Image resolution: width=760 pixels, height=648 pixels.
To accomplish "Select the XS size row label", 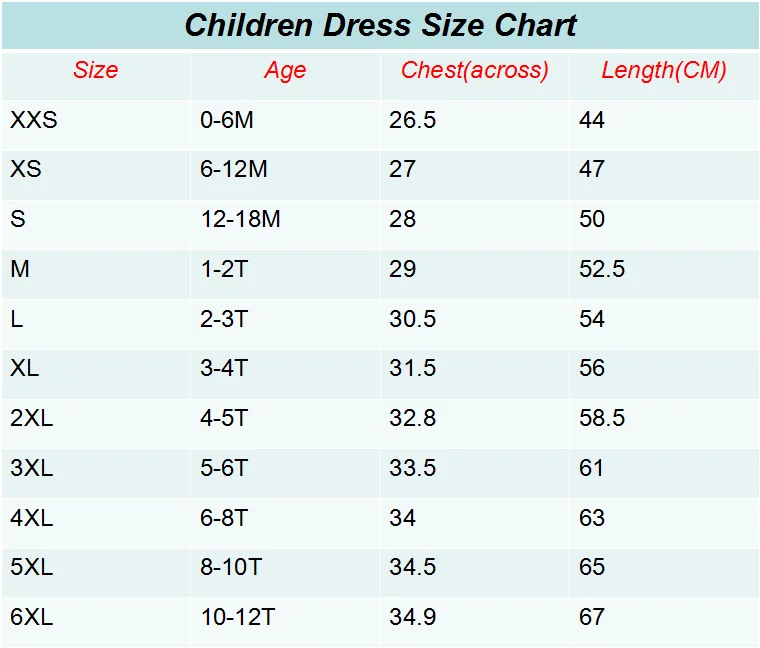I will point(26,169).
